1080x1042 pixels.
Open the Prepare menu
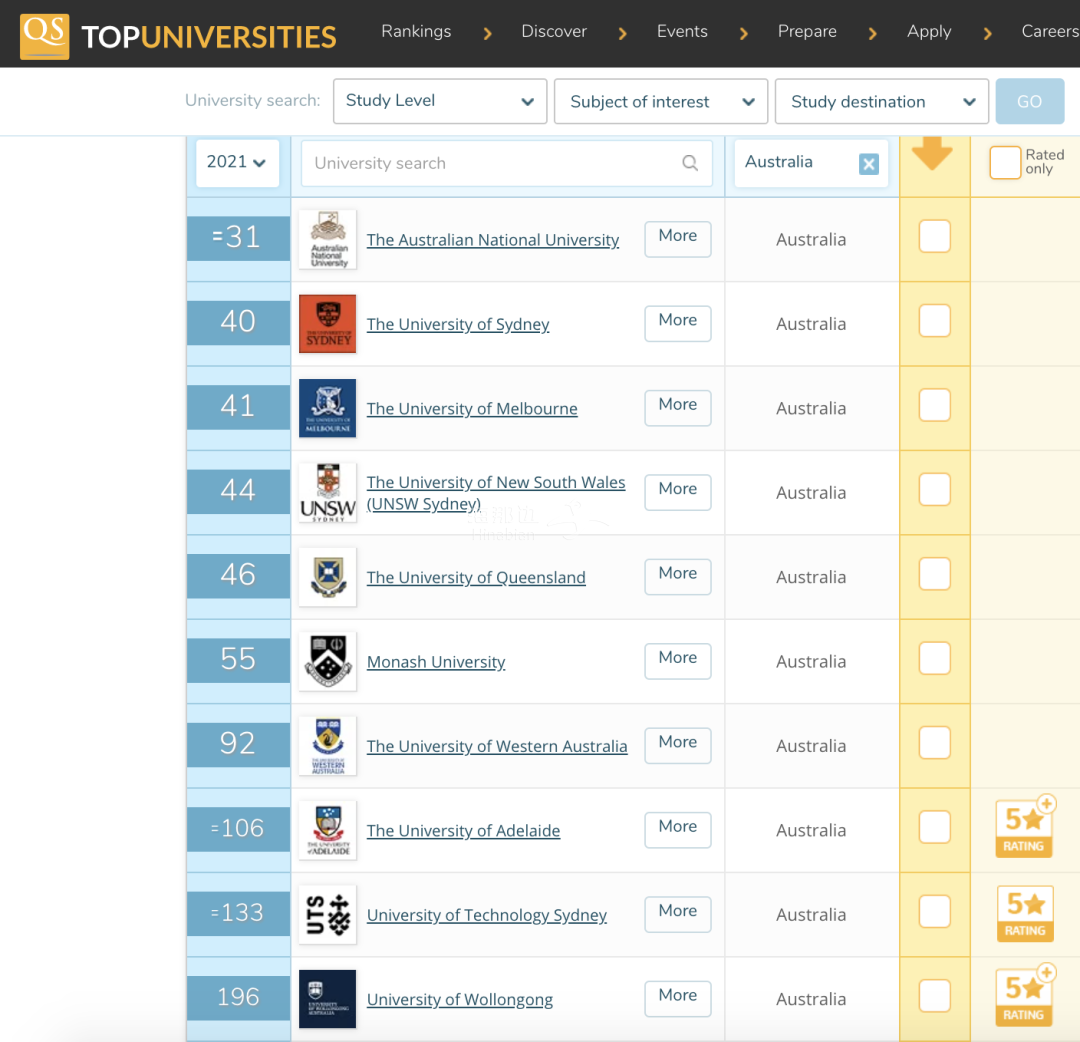click(807, 32)
